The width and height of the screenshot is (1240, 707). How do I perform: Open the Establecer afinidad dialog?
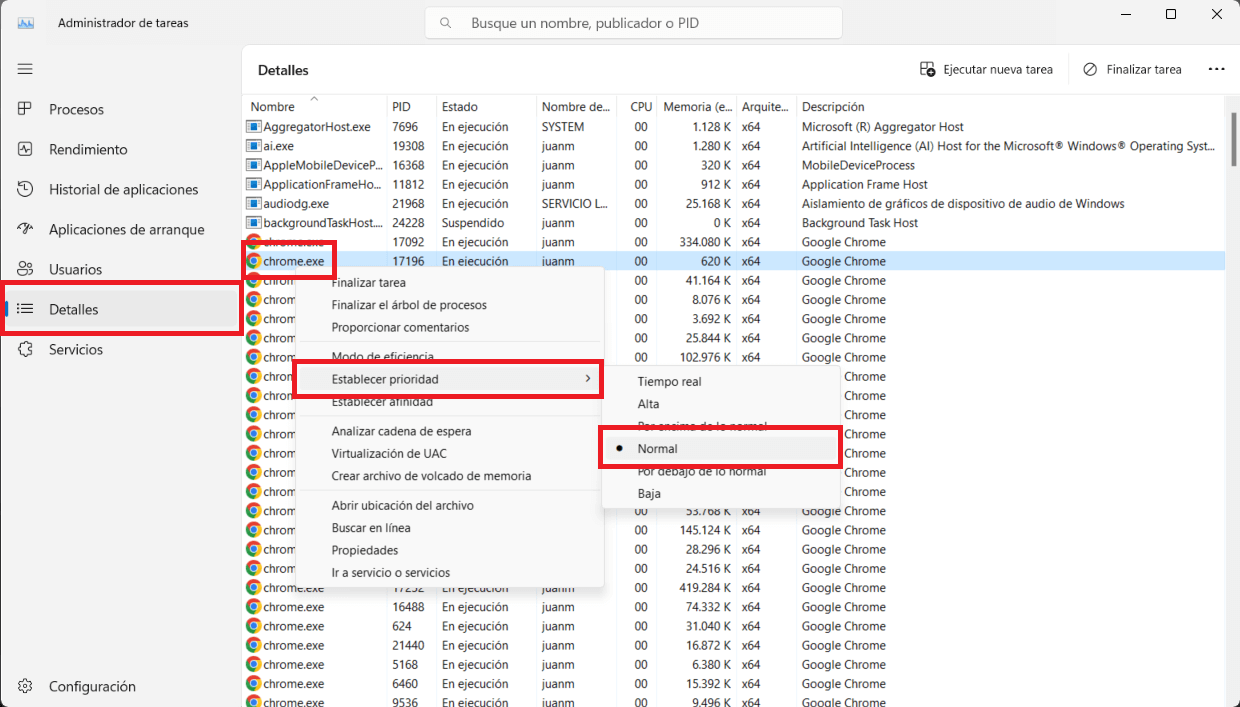tap(380, 402)
